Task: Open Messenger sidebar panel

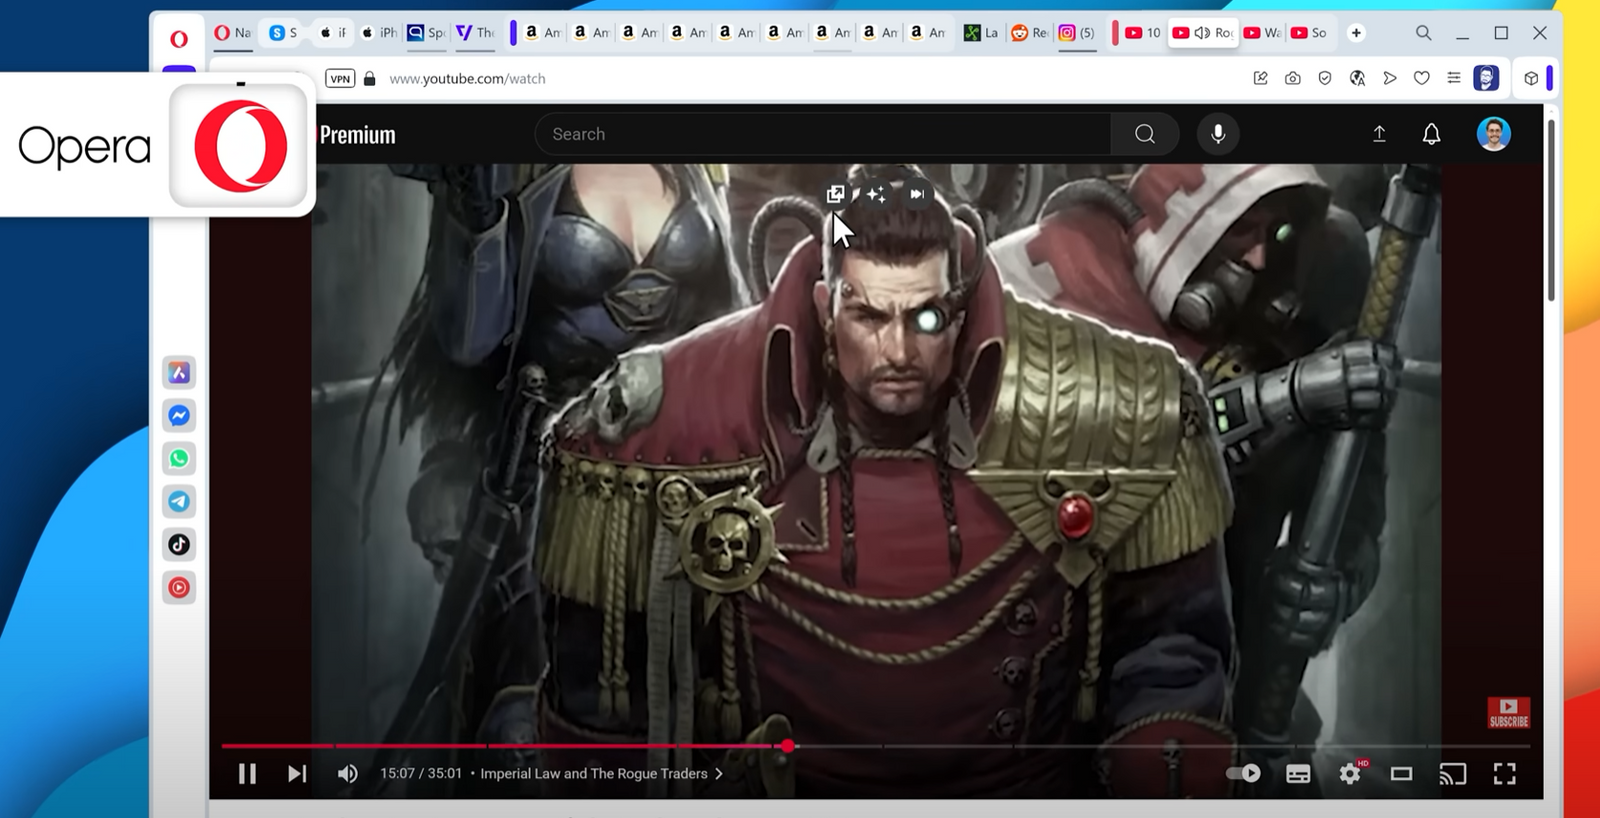Action: tap(179, 416)
